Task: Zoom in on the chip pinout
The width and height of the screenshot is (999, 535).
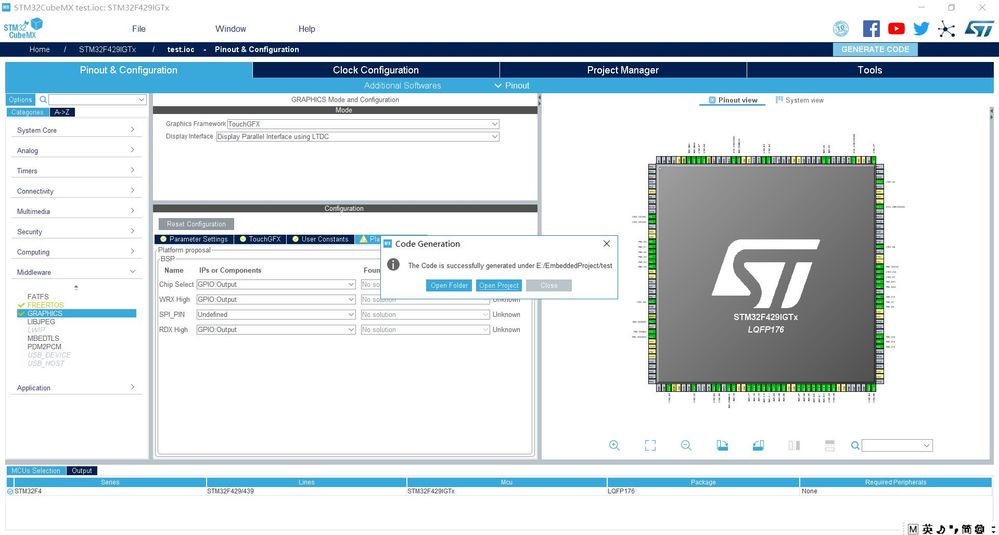Action: click(614, 445)
